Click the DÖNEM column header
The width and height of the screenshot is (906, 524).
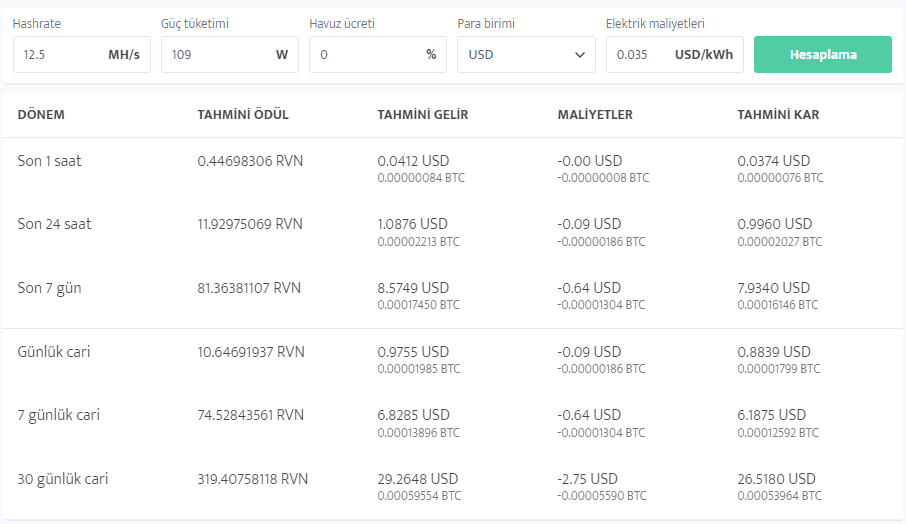41,114
